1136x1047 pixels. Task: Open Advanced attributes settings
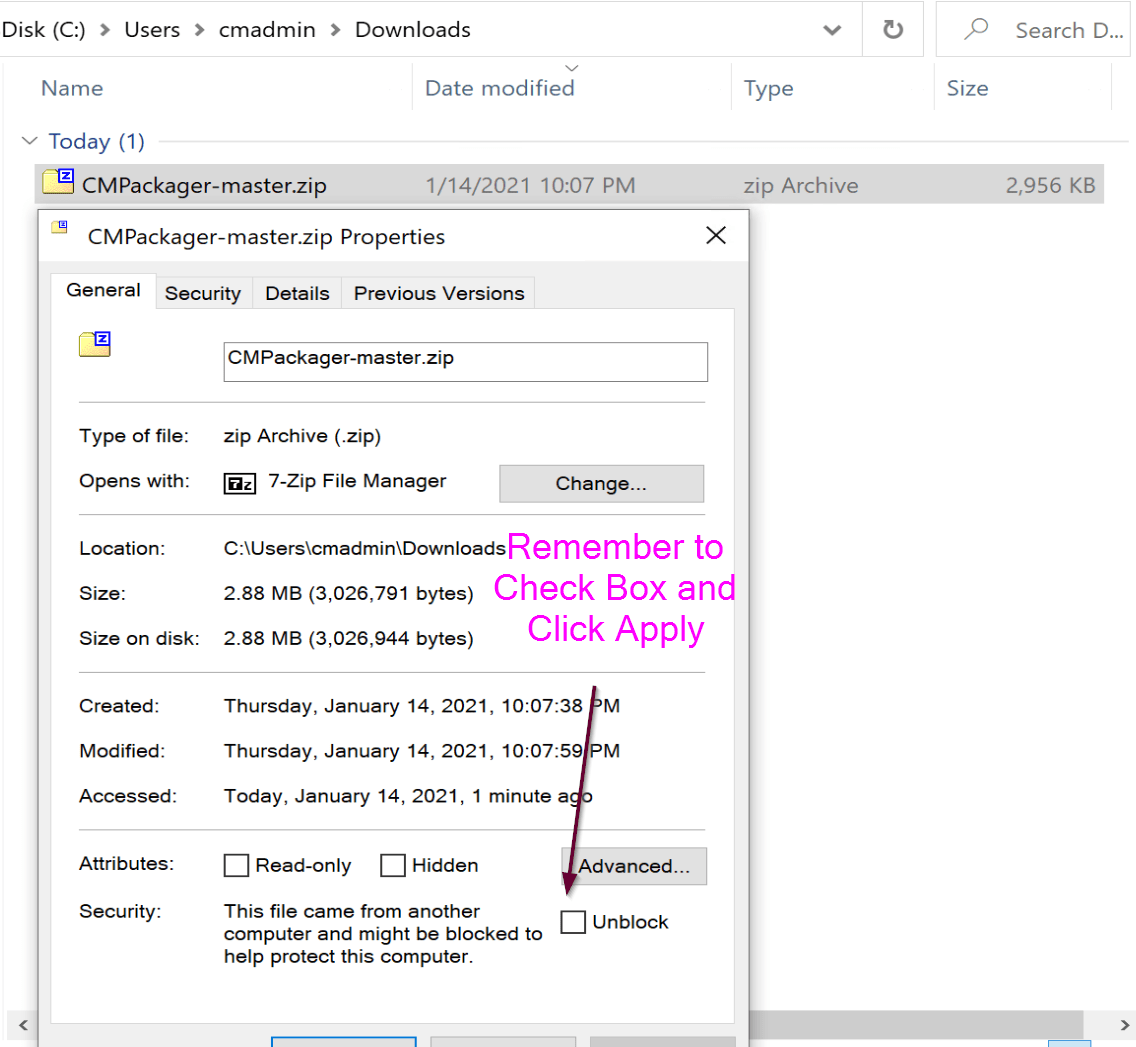pyautogui.click(x=633, y=865)
